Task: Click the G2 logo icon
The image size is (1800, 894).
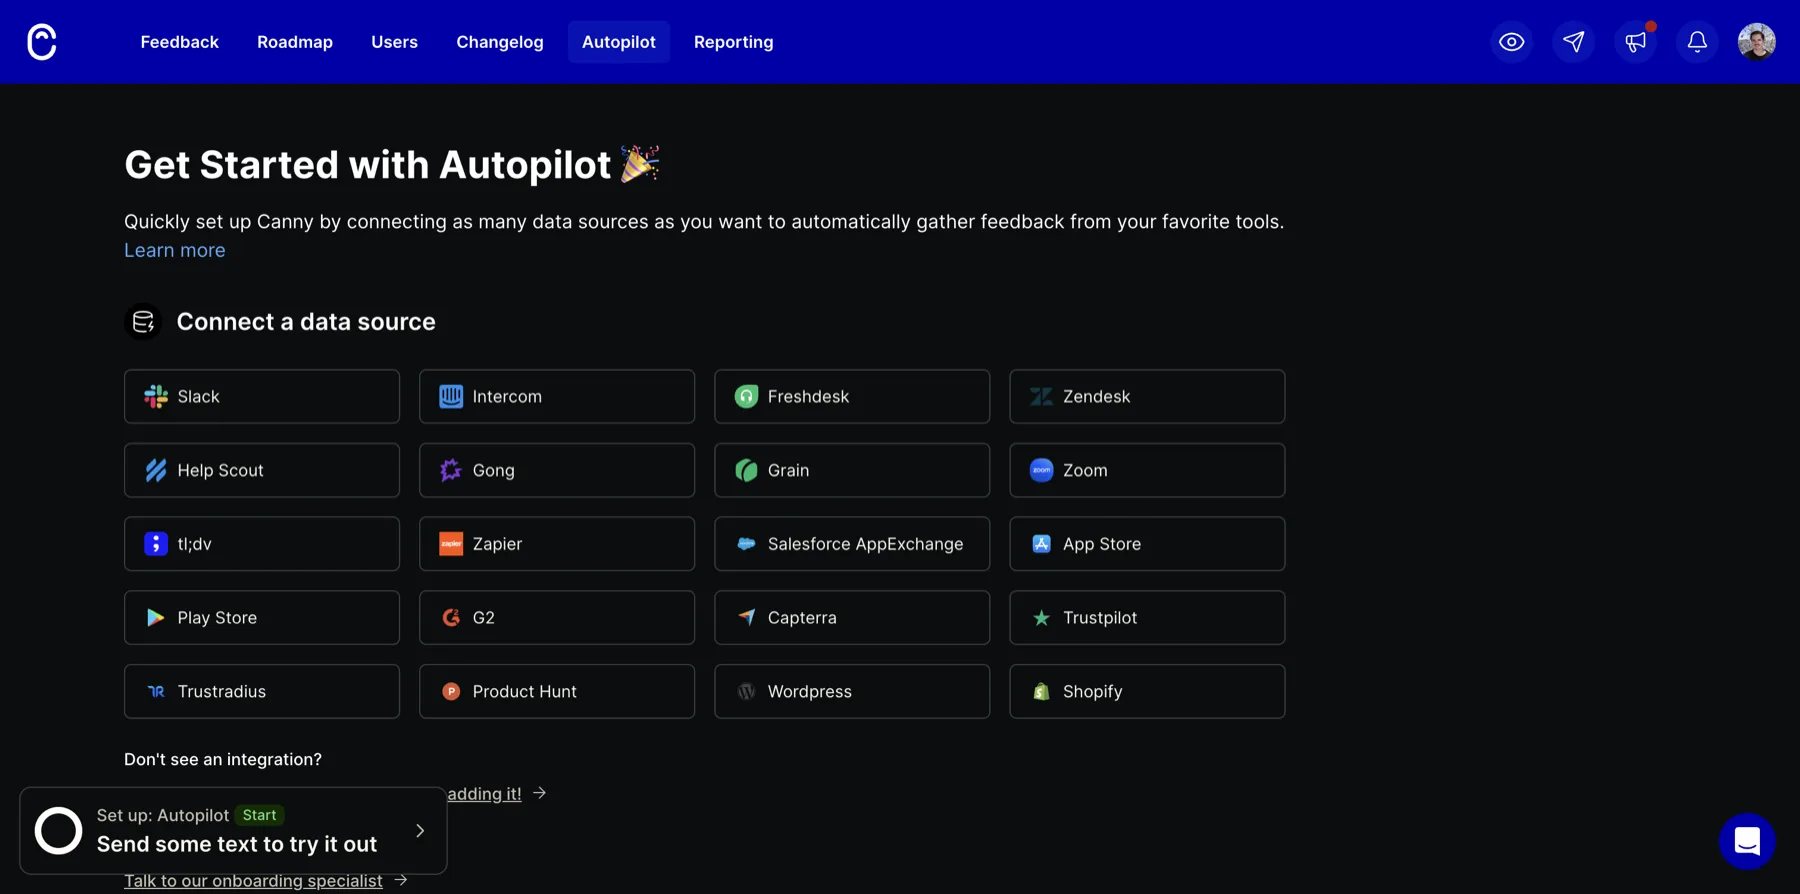Action: tap(451, 618)
